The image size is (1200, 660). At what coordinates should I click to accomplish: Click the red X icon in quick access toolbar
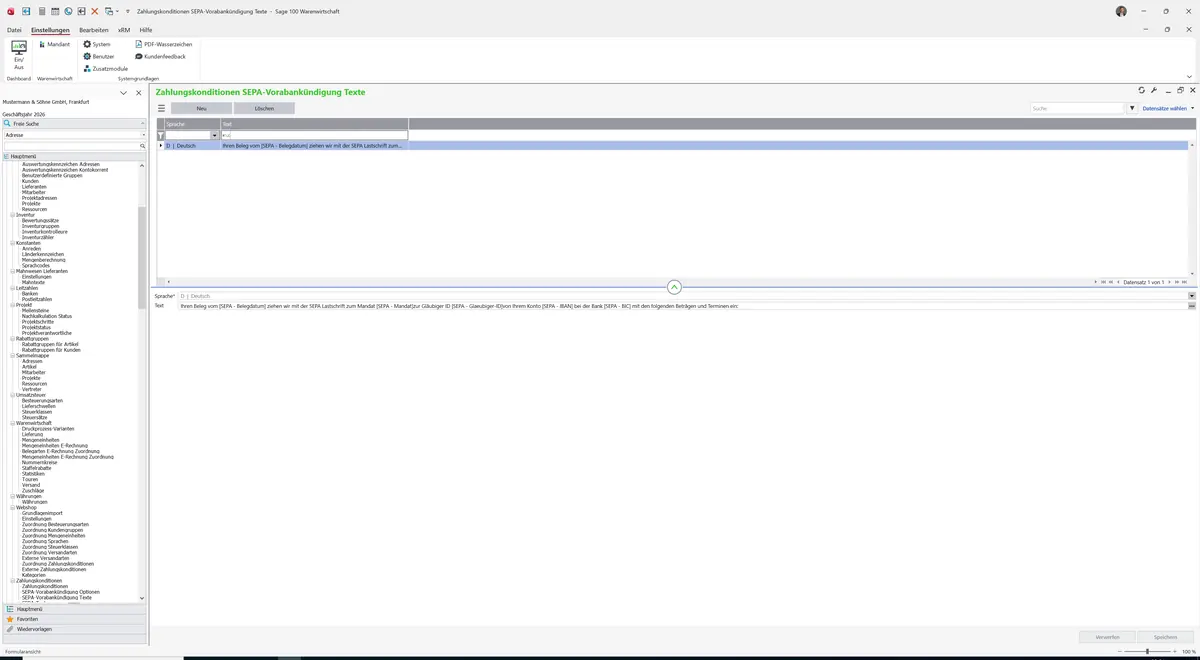(x=95, y=11)
